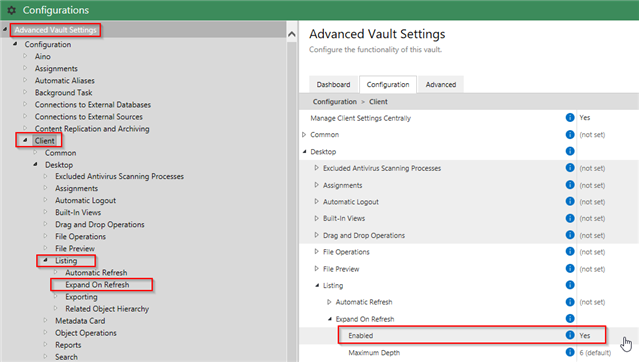Click the tree panel scroll up arrow
The width and height of the screenshot is (639, 362).
pos(292,34)
